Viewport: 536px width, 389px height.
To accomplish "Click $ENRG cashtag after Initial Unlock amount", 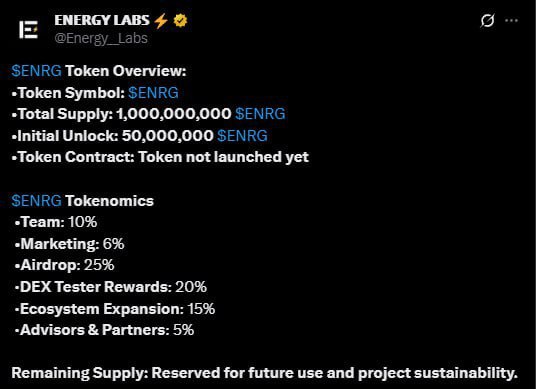I will pos(242,136).
